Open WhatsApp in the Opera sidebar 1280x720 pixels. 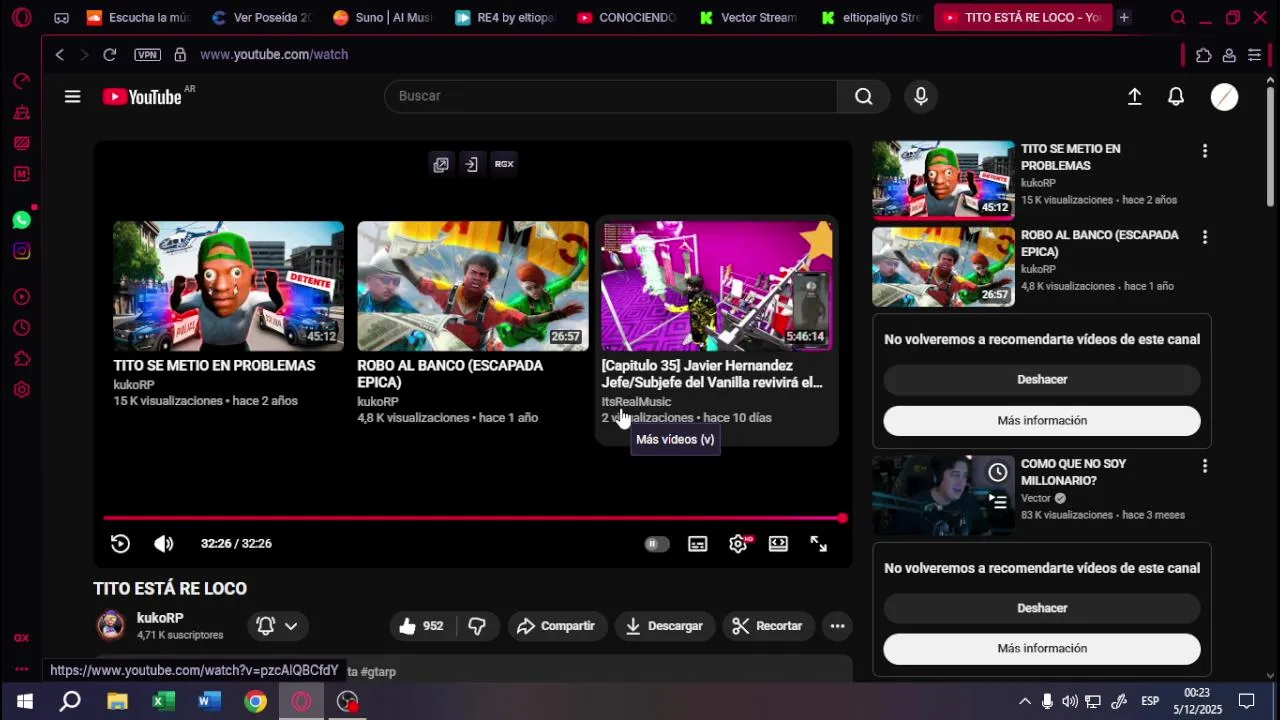pos(22,220)
